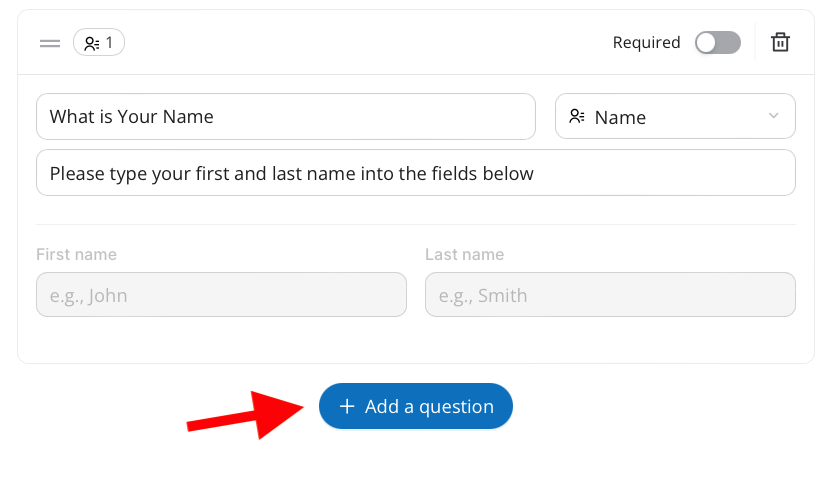This screenshot has width=831, height=496.
Task: Click the drag handle icon on the question card
Action: point(50,43)
